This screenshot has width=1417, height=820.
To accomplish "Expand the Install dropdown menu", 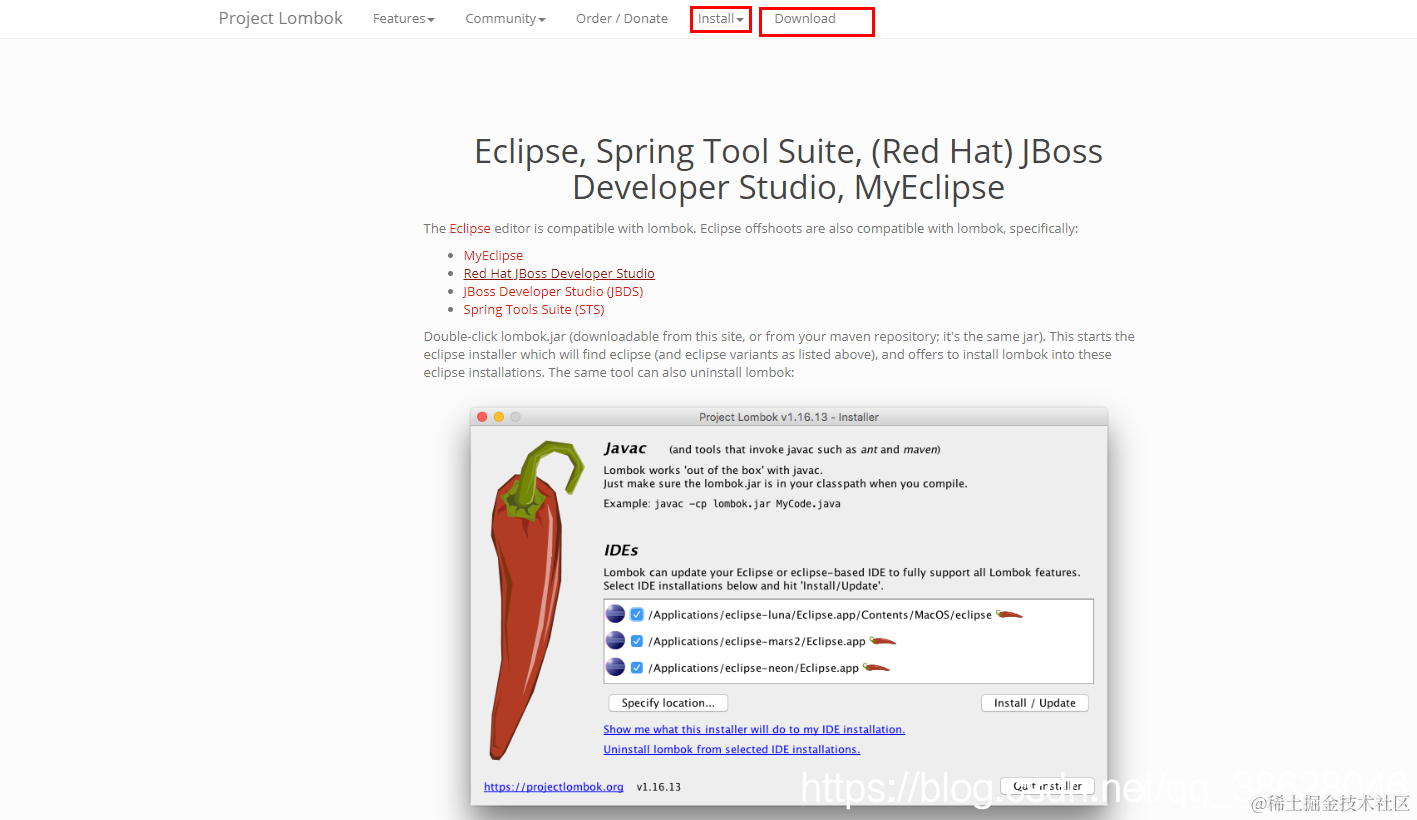I will (x=721, y=19).
